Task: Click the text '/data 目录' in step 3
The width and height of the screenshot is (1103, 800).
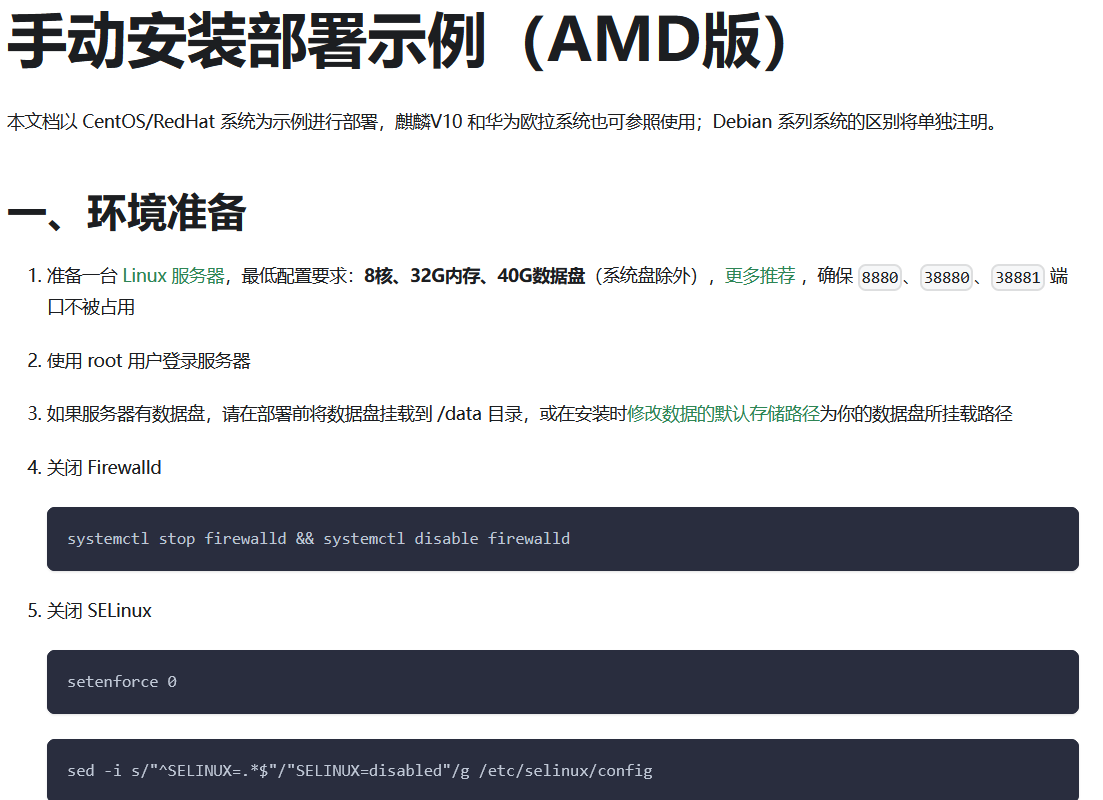Action: [x=480, y=414]
